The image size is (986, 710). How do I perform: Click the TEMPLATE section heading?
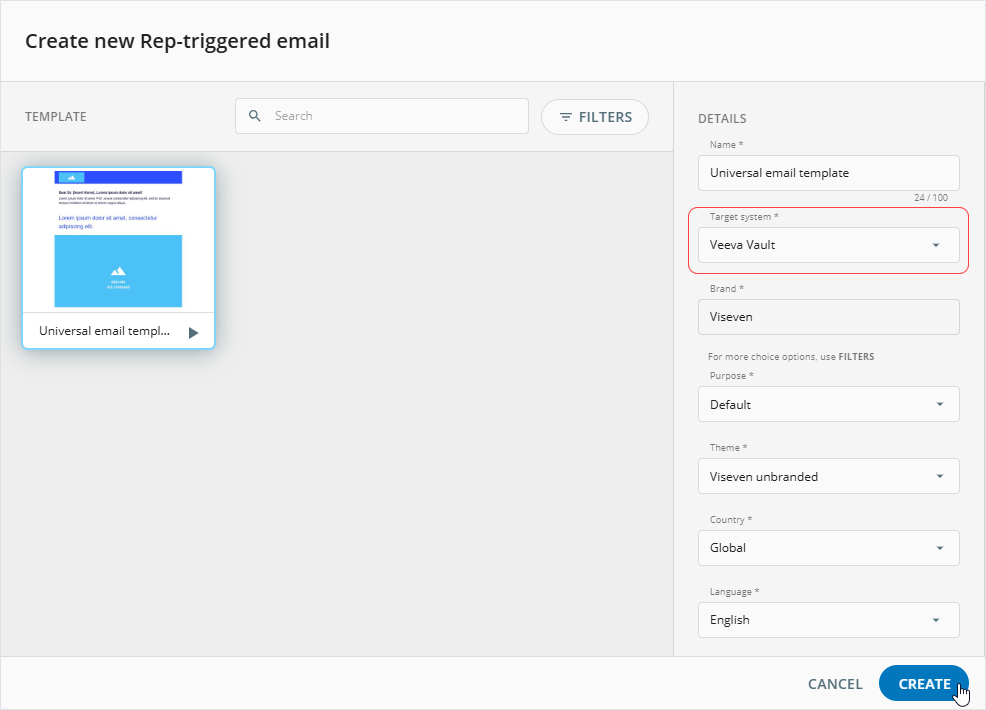tap(56, 117)
